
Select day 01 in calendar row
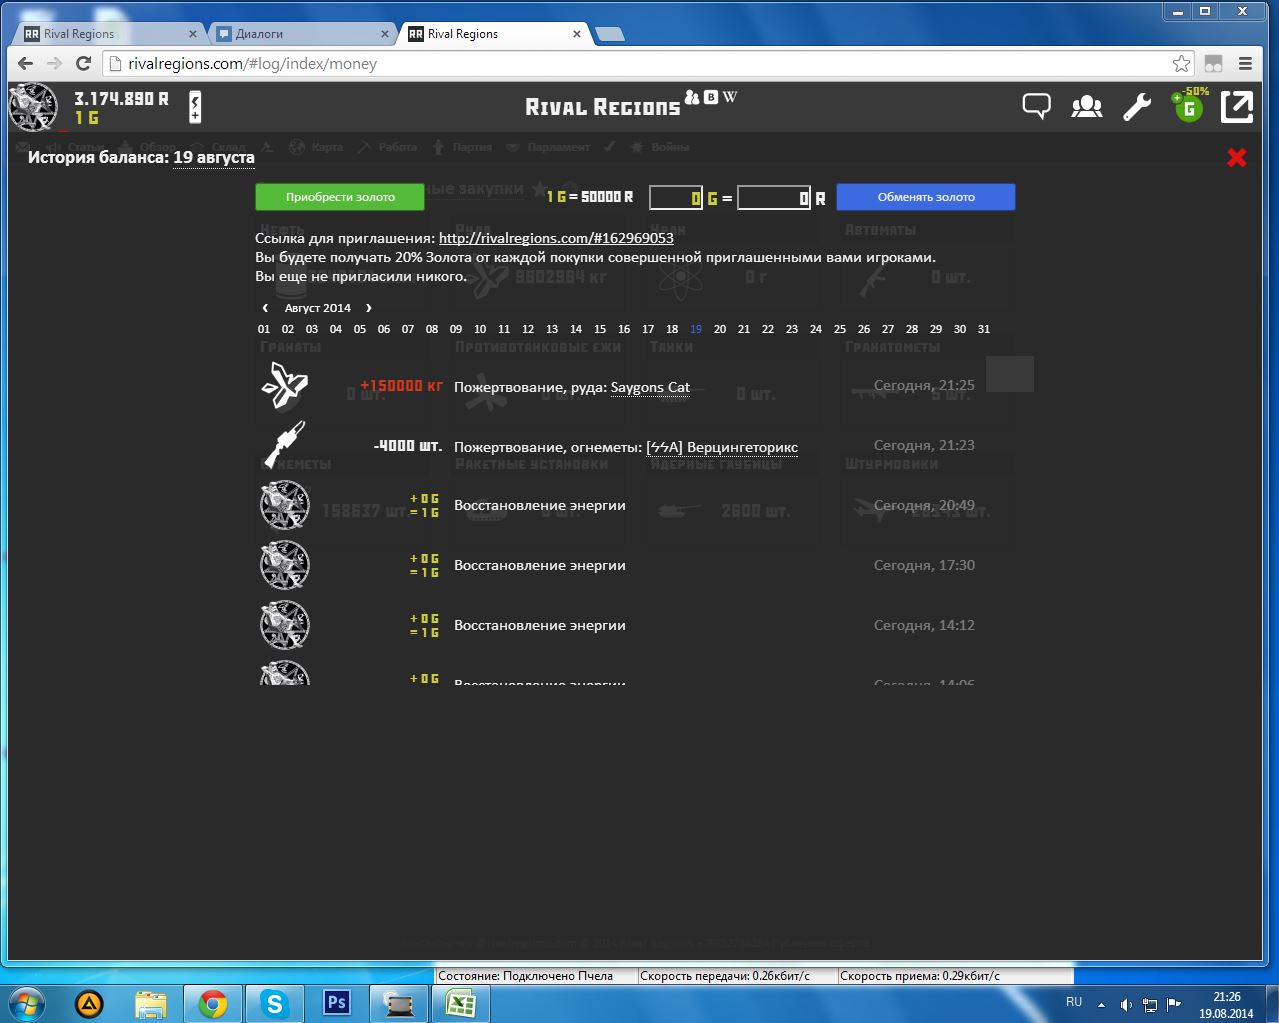pos(264,329)
